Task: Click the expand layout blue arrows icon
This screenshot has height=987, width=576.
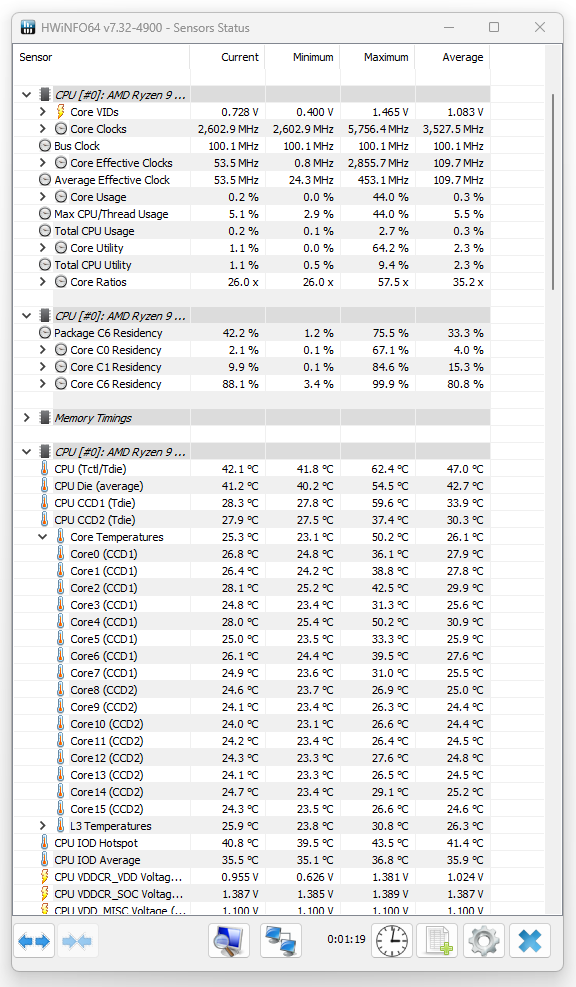Action: pos(34,940)
